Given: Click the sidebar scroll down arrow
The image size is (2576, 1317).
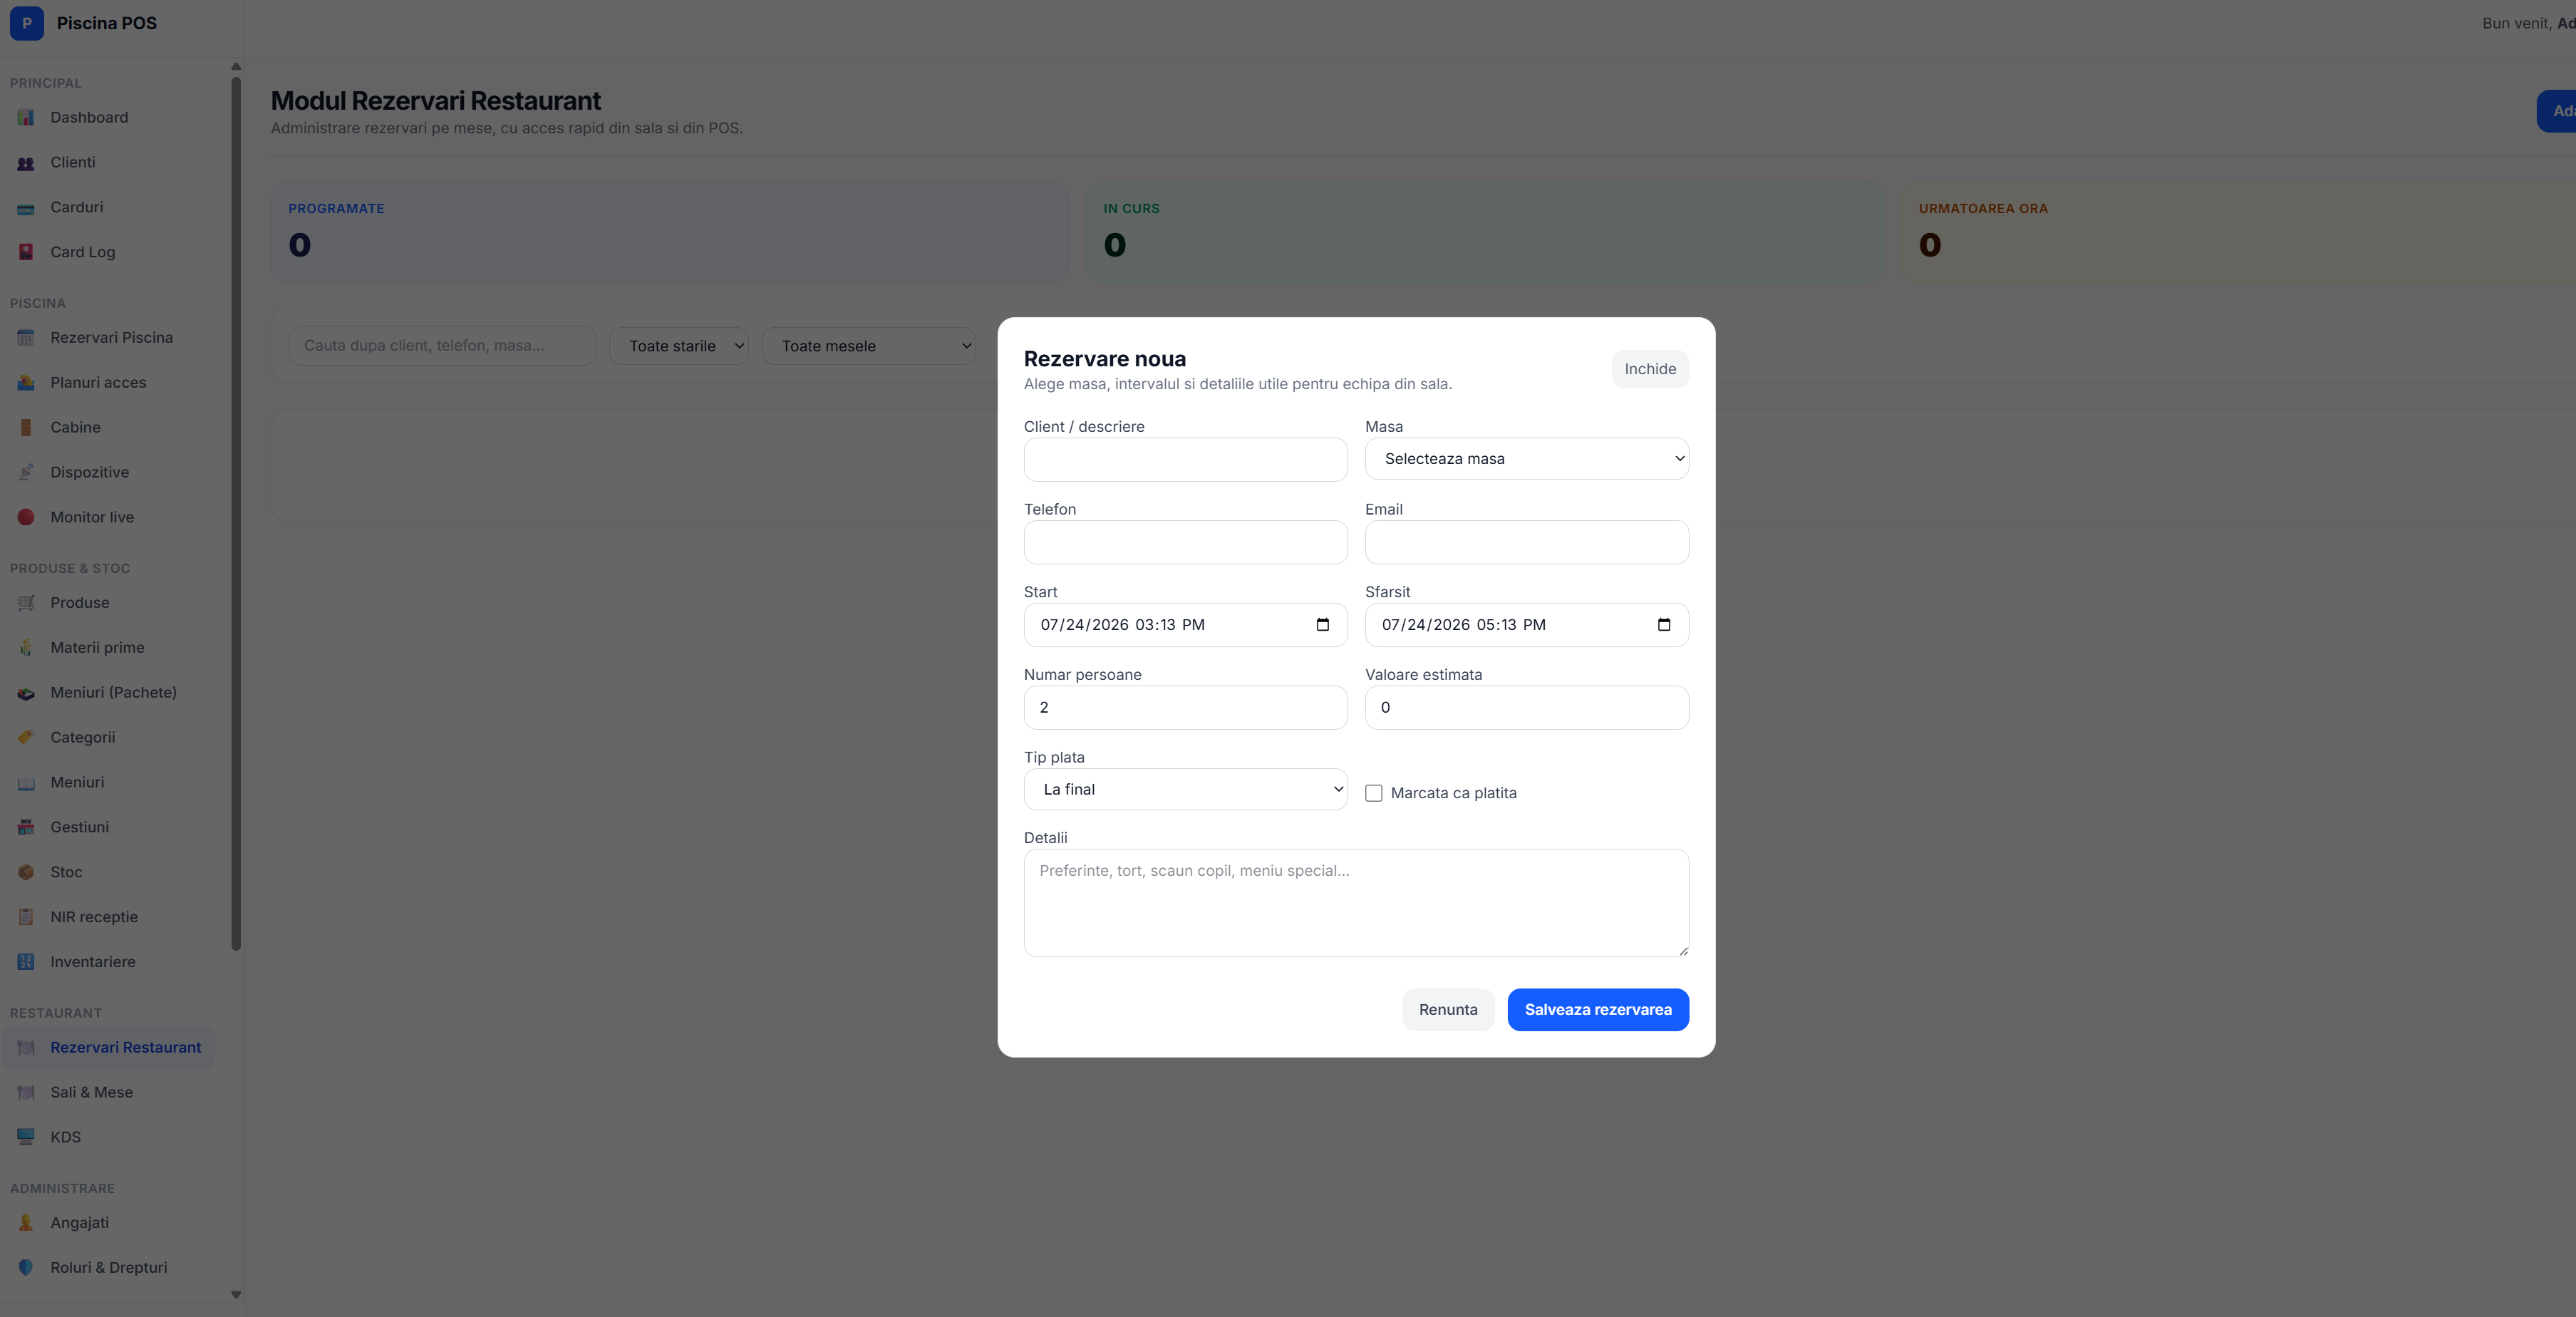Looking at the screenshot, I should [x=236, y=1295].
